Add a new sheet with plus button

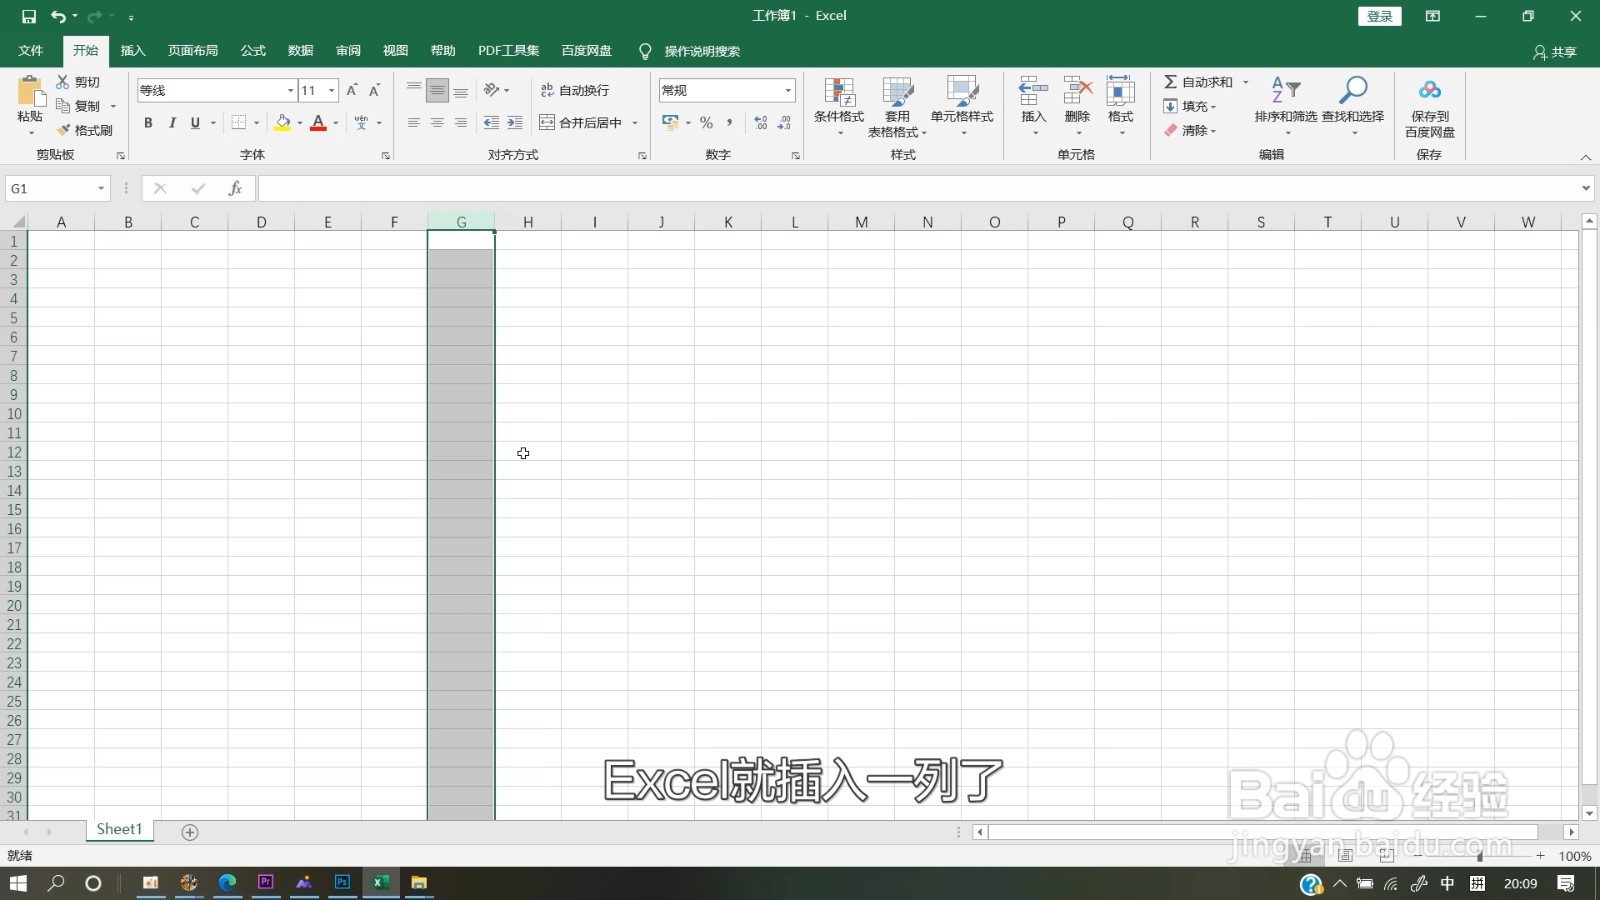pyautogui.click(x=190, y=832)
